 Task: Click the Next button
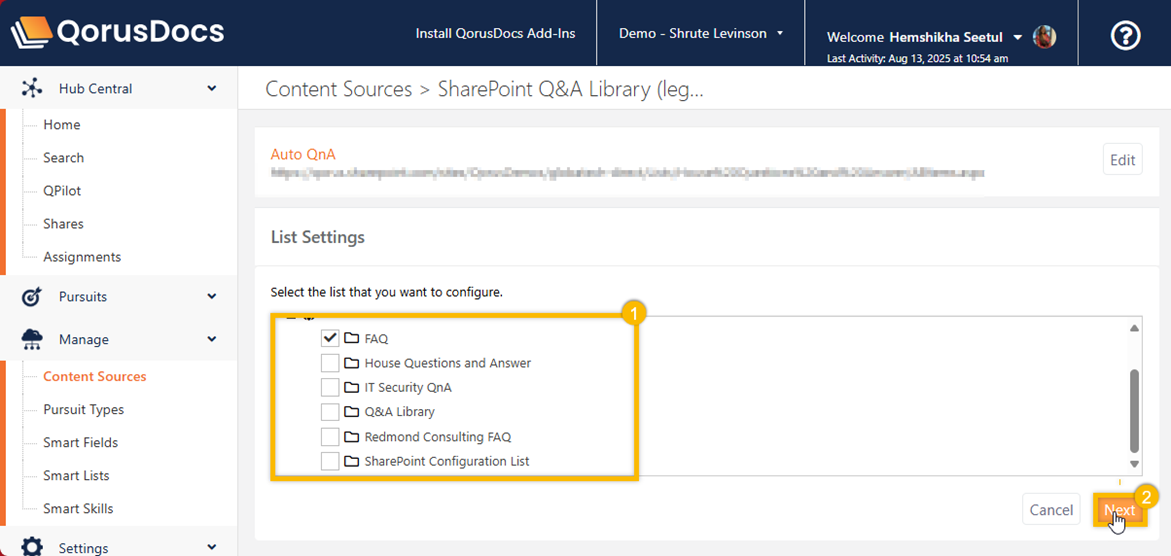click(1119, 510)
